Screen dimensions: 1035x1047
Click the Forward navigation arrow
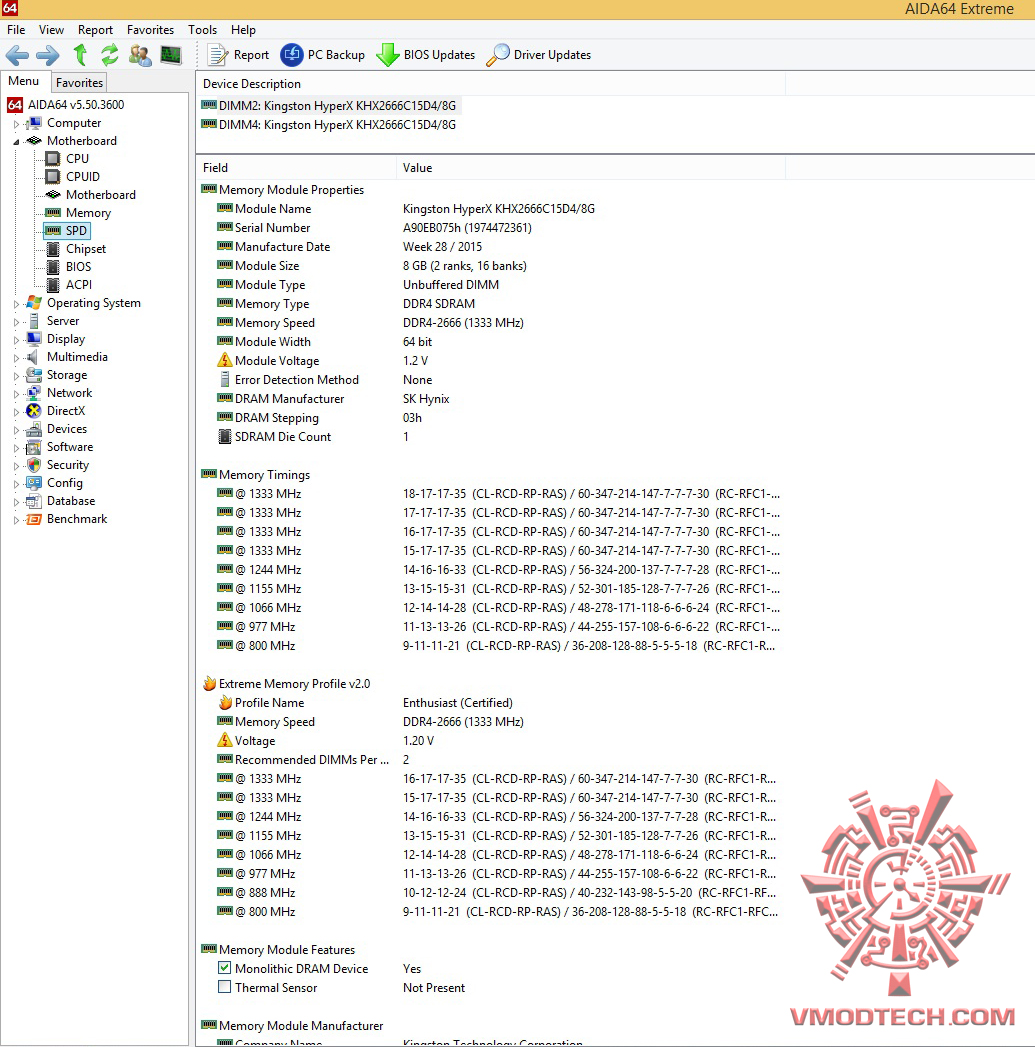pos(47,55)
